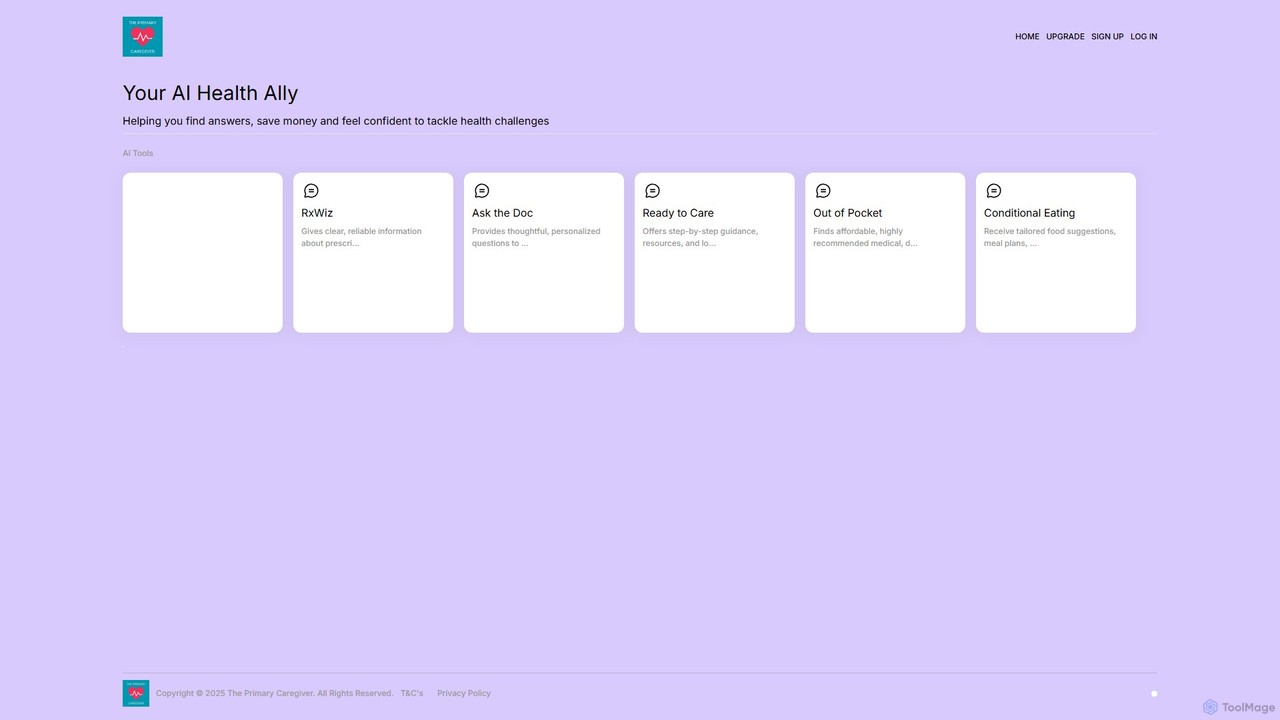Viewport: 1280px width, 720px height.
Task: Open the Ask the Doc tool title
Action: [x=502, y=213]
